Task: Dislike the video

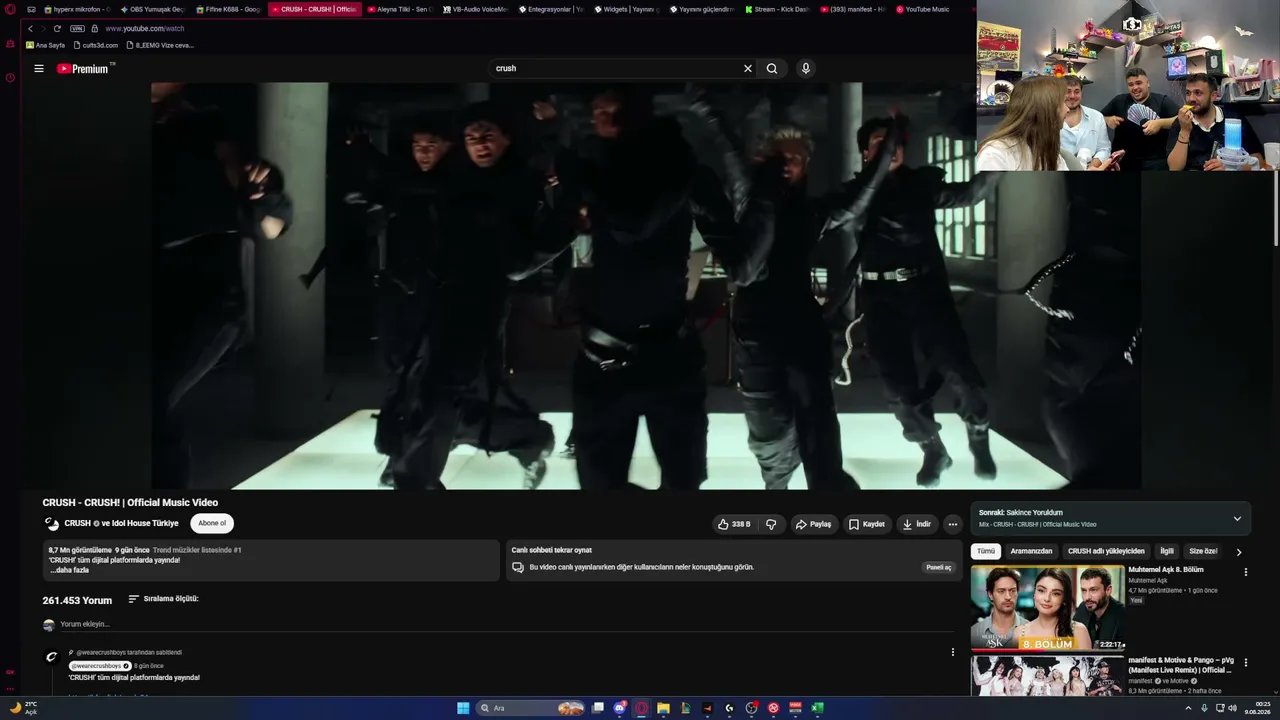Action: (x=771, y=524)
